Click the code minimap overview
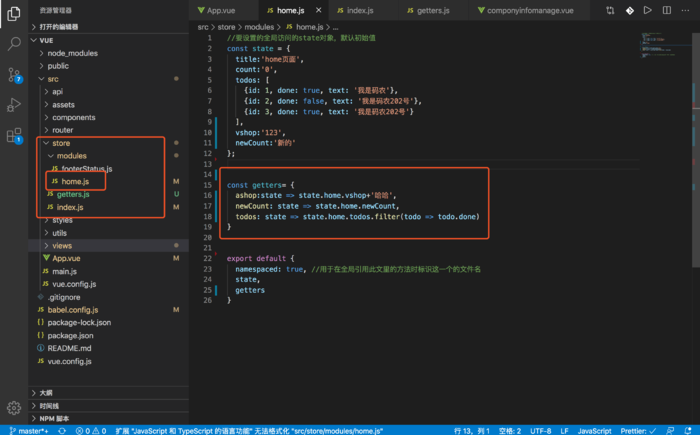The width and height of the screenshot is (700, 435). click(664, 45)
